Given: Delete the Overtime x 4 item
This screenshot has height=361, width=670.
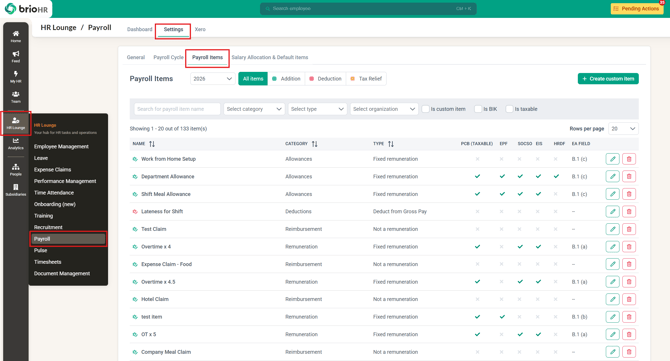Looking at the screenshot, I should pyautogui.click(x=629, y=247).
